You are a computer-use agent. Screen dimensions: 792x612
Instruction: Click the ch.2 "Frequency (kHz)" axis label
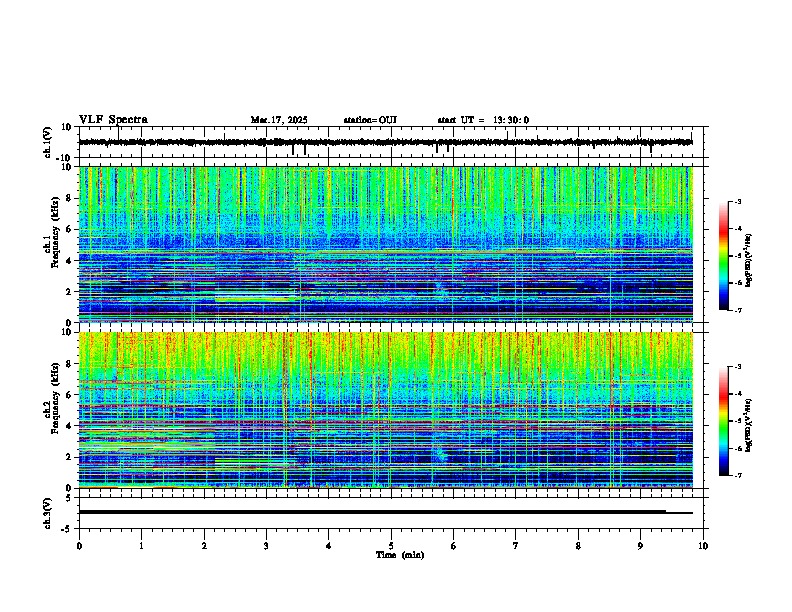(55, 398)
